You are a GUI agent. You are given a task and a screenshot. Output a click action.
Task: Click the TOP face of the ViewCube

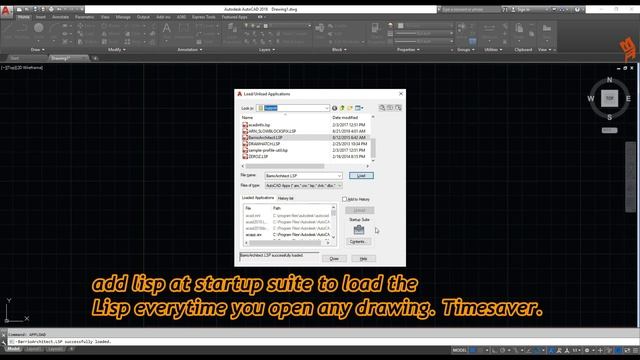point(609,98)
